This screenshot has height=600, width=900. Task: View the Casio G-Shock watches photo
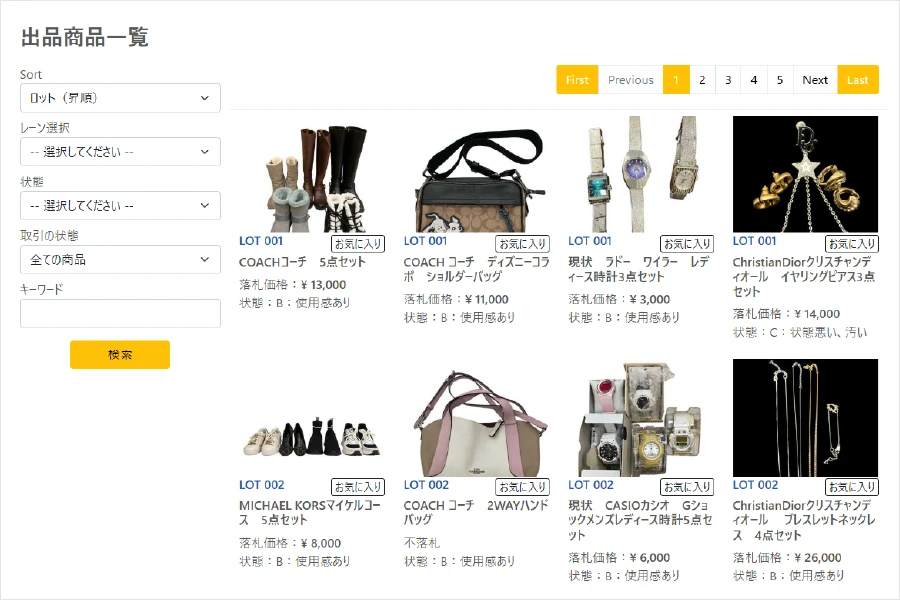641,418
